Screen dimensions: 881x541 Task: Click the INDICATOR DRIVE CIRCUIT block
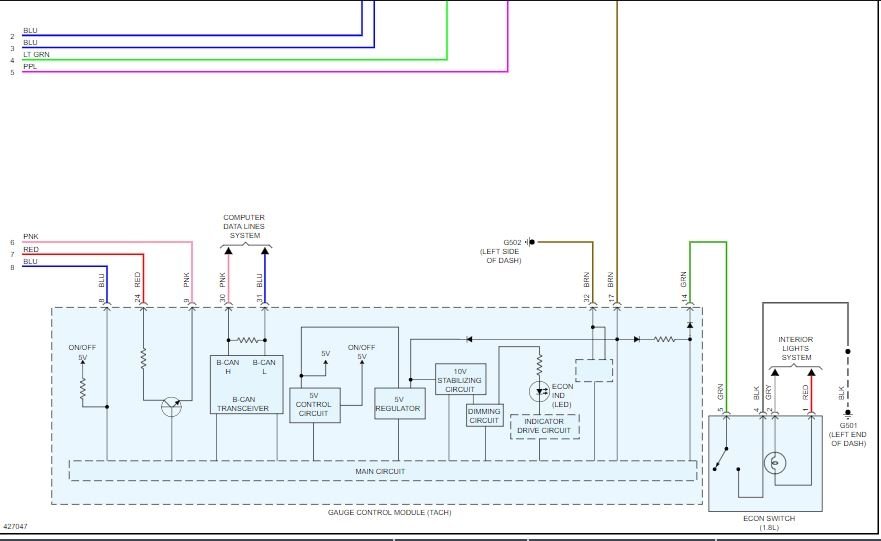[x=544, y=426]
